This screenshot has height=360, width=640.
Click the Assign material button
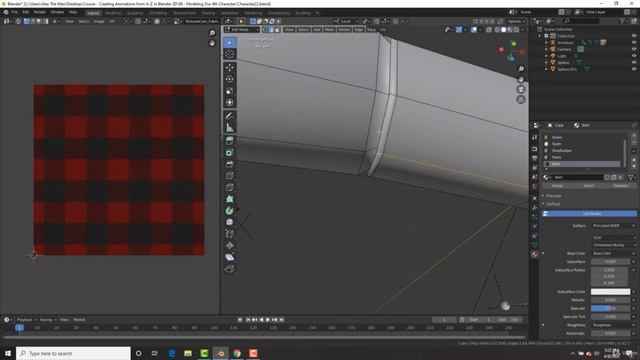click(557, 186)
